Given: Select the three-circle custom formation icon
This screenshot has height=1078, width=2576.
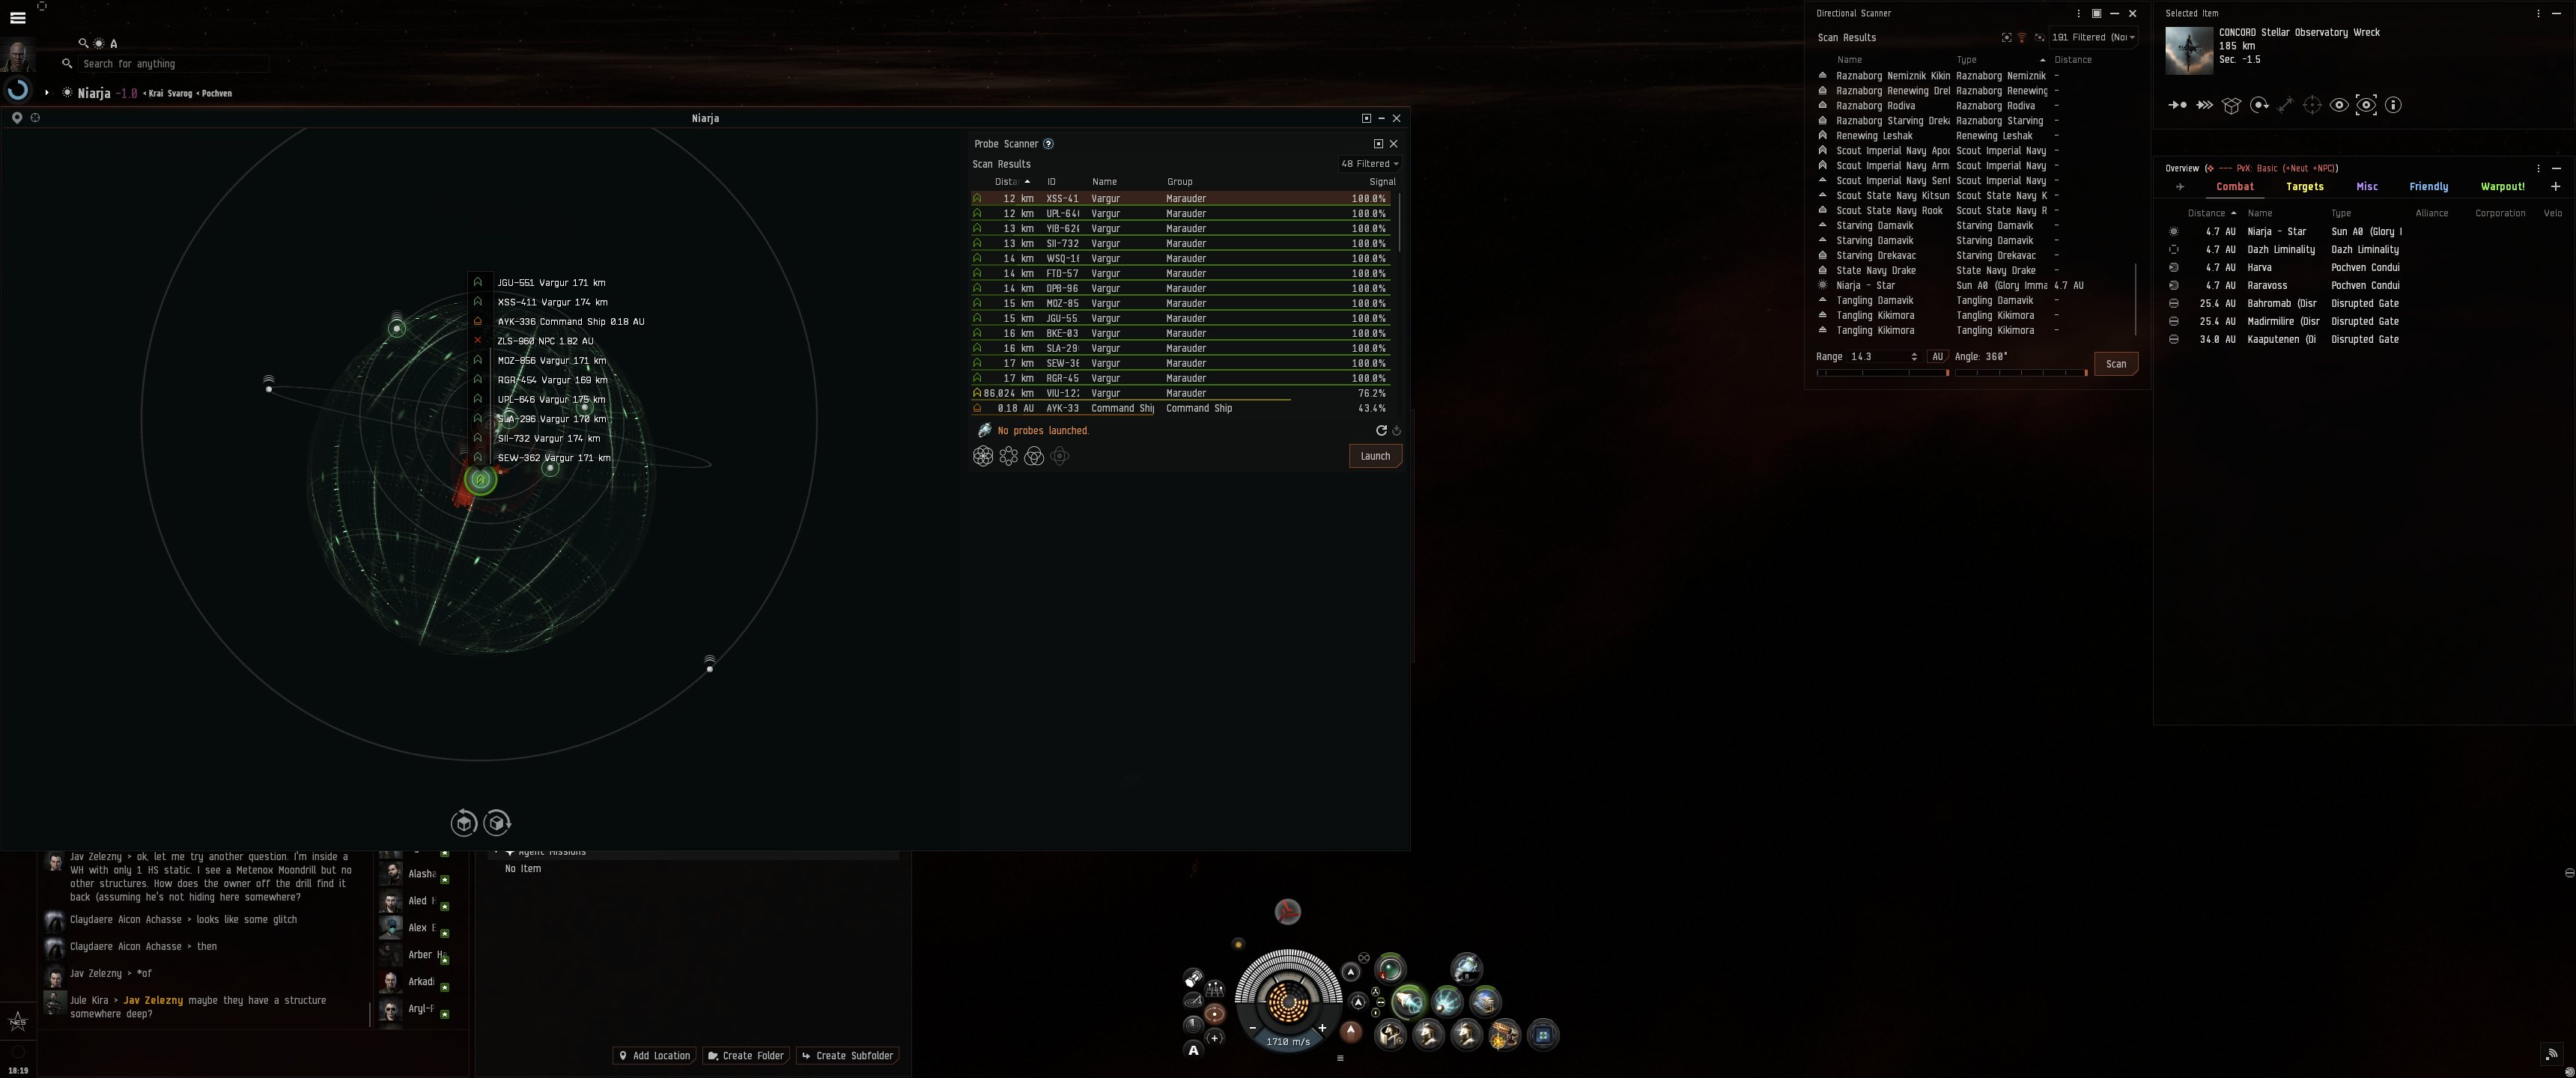Looking at the screenshot, I should point(1034,456).
